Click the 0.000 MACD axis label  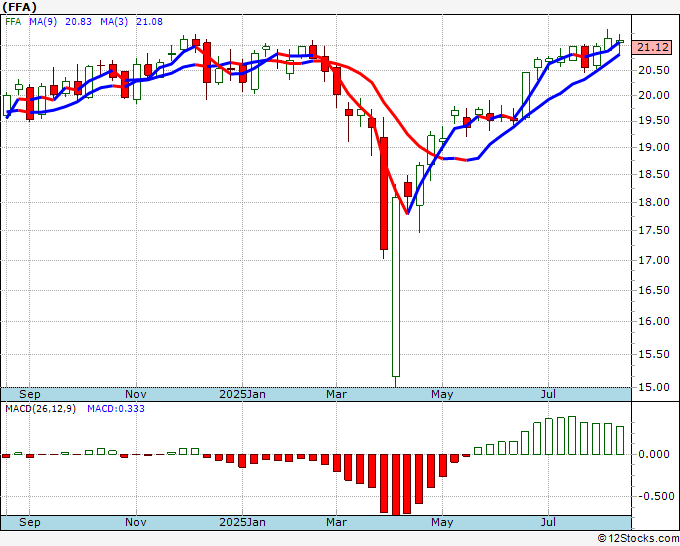pos(654,454)
